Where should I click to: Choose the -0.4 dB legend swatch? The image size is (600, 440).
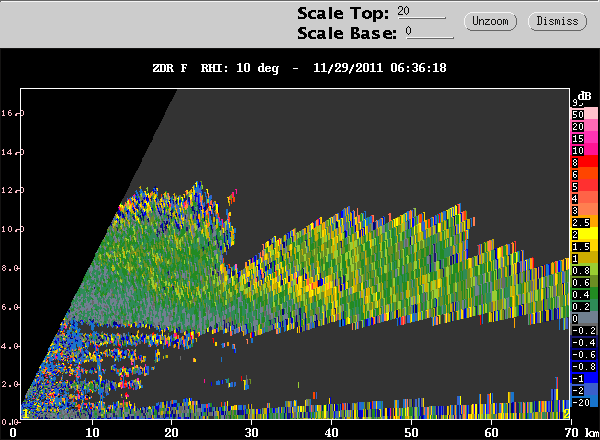[584, 342]
